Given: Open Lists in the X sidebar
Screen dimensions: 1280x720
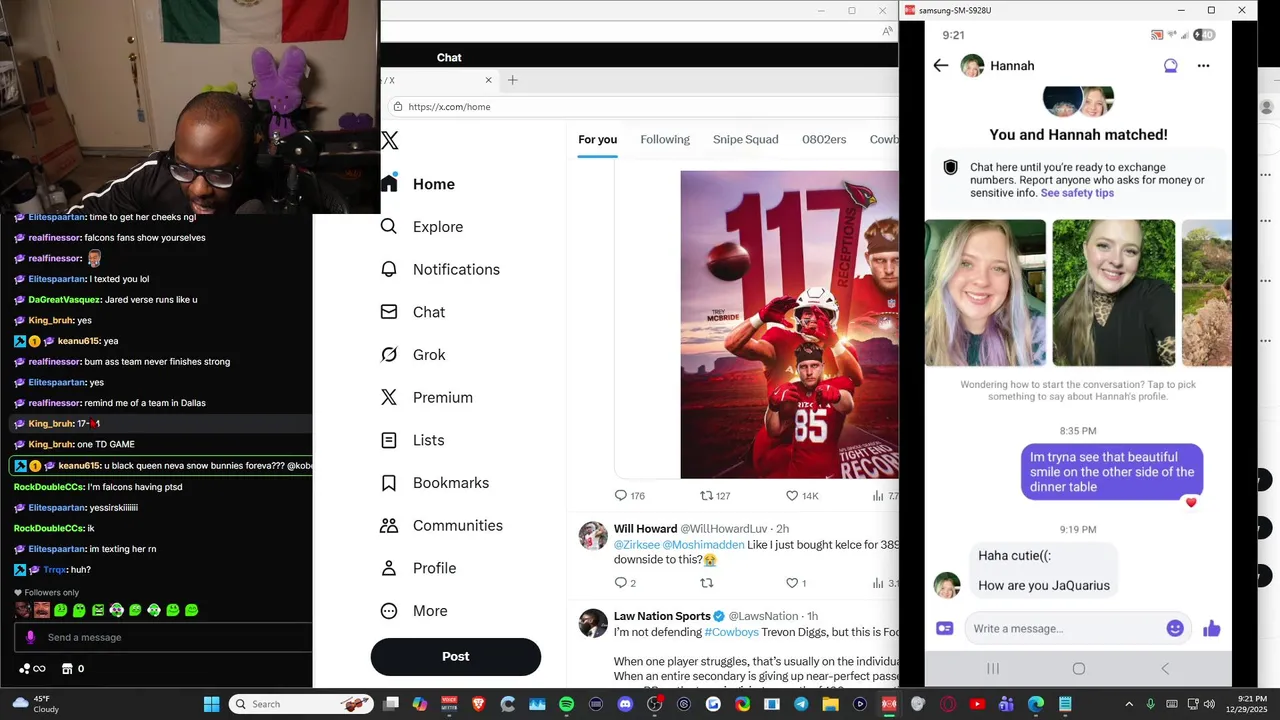Looking at the screenshot, I should 412,440.
